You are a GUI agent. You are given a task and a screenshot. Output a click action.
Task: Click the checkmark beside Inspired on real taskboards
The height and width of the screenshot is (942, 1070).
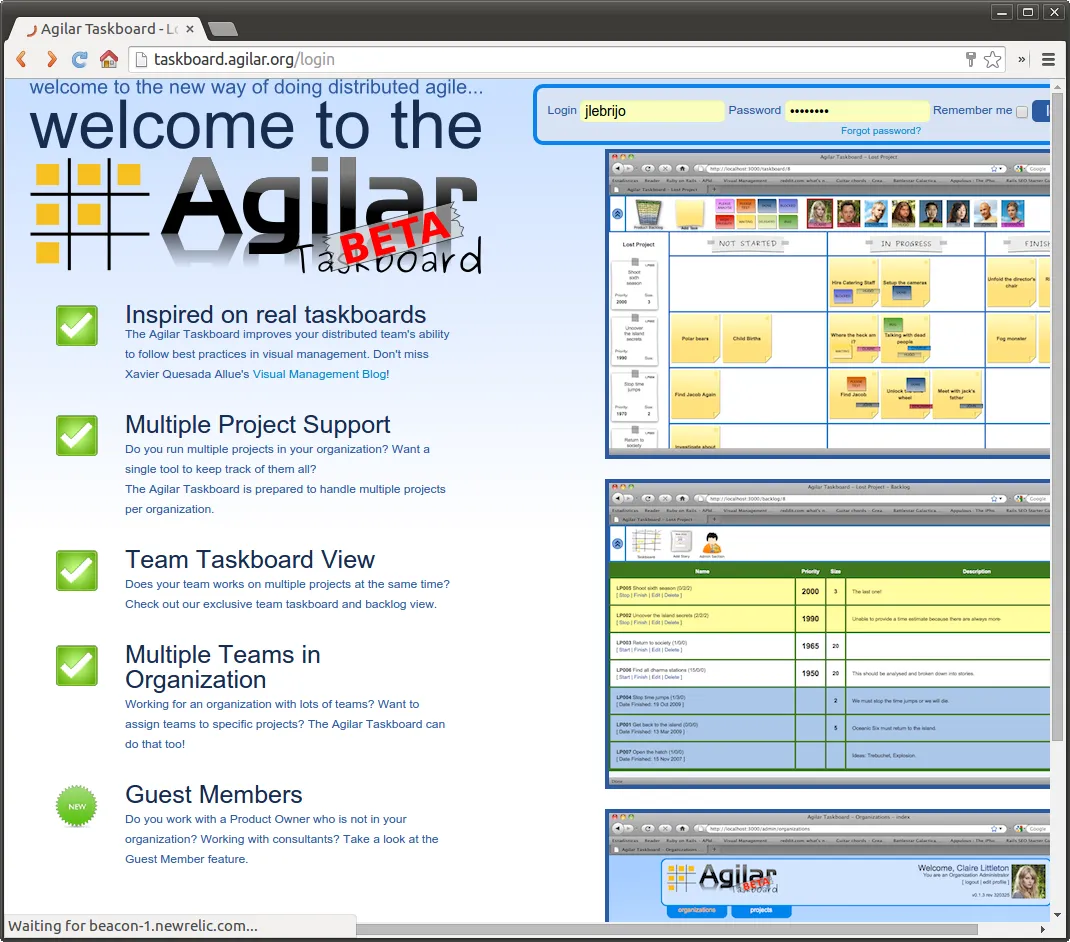[76, 325]
